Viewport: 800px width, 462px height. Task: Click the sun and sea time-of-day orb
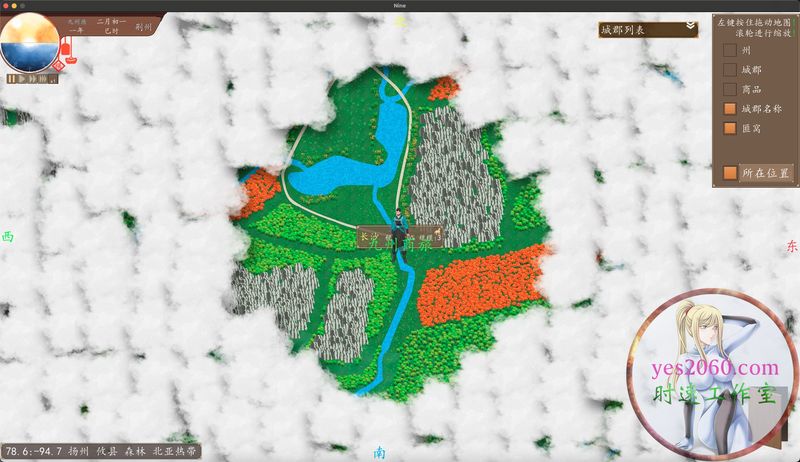coord(29,43)
